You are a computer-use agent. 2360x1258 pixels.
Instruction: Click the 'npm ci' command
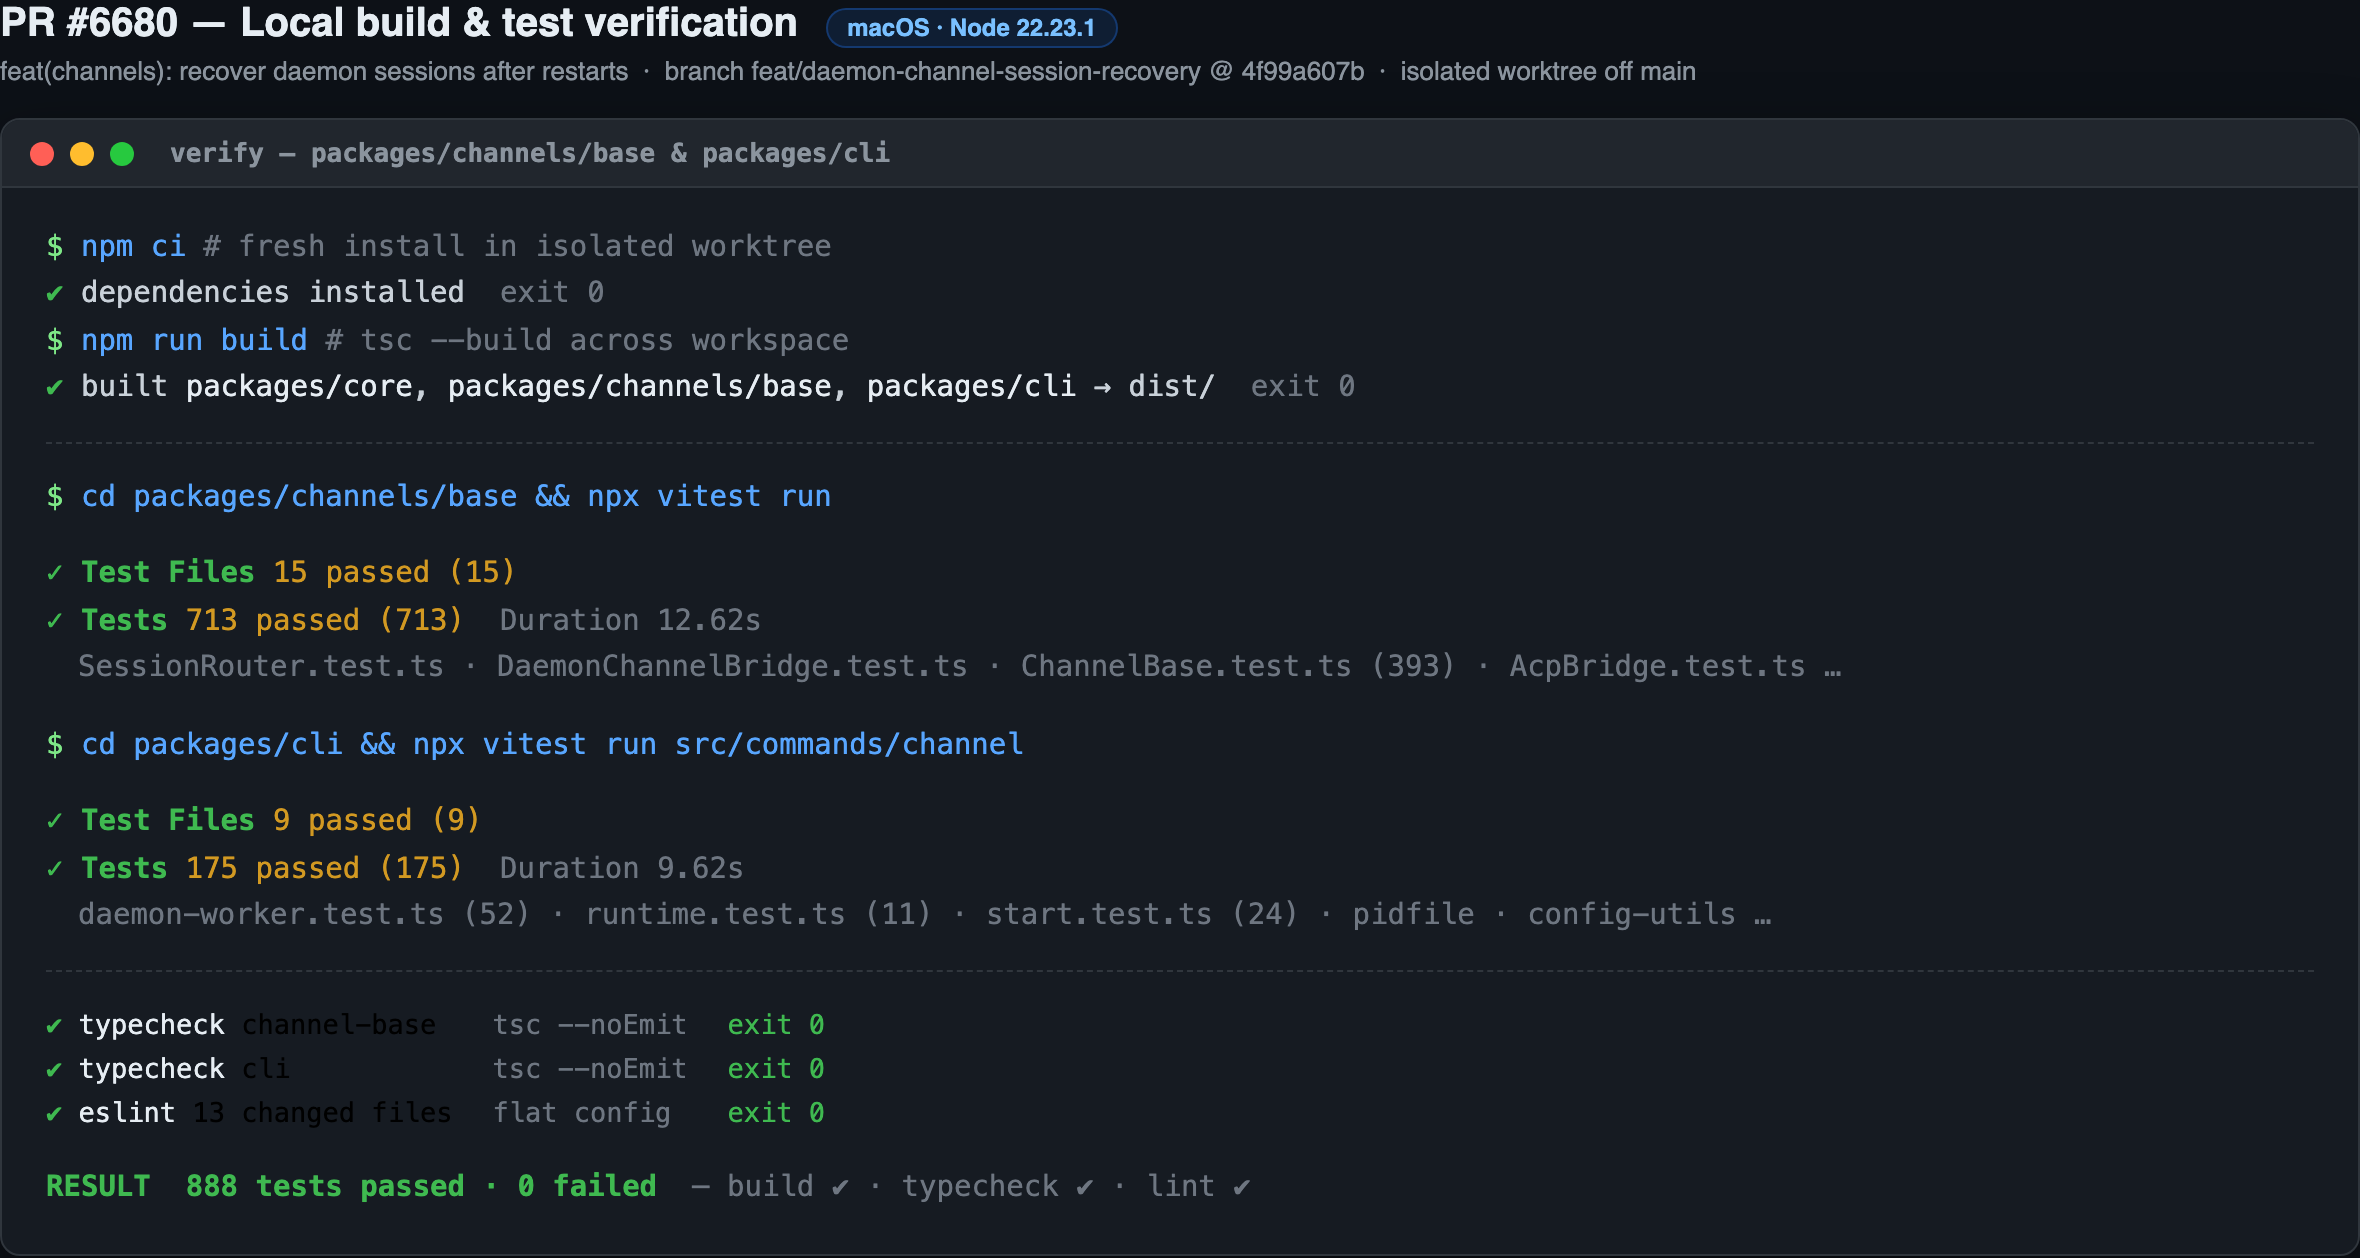[133, 246]
